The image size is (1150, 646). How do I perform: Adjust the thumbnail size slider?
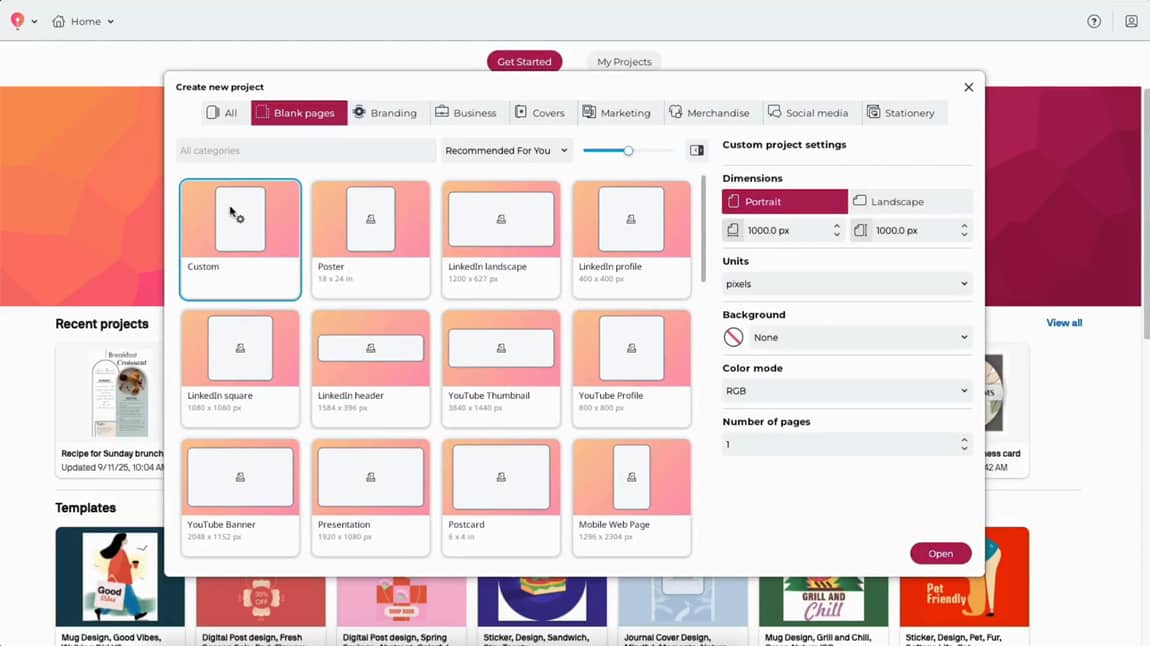pyautogui.click(x=628, y=151)
